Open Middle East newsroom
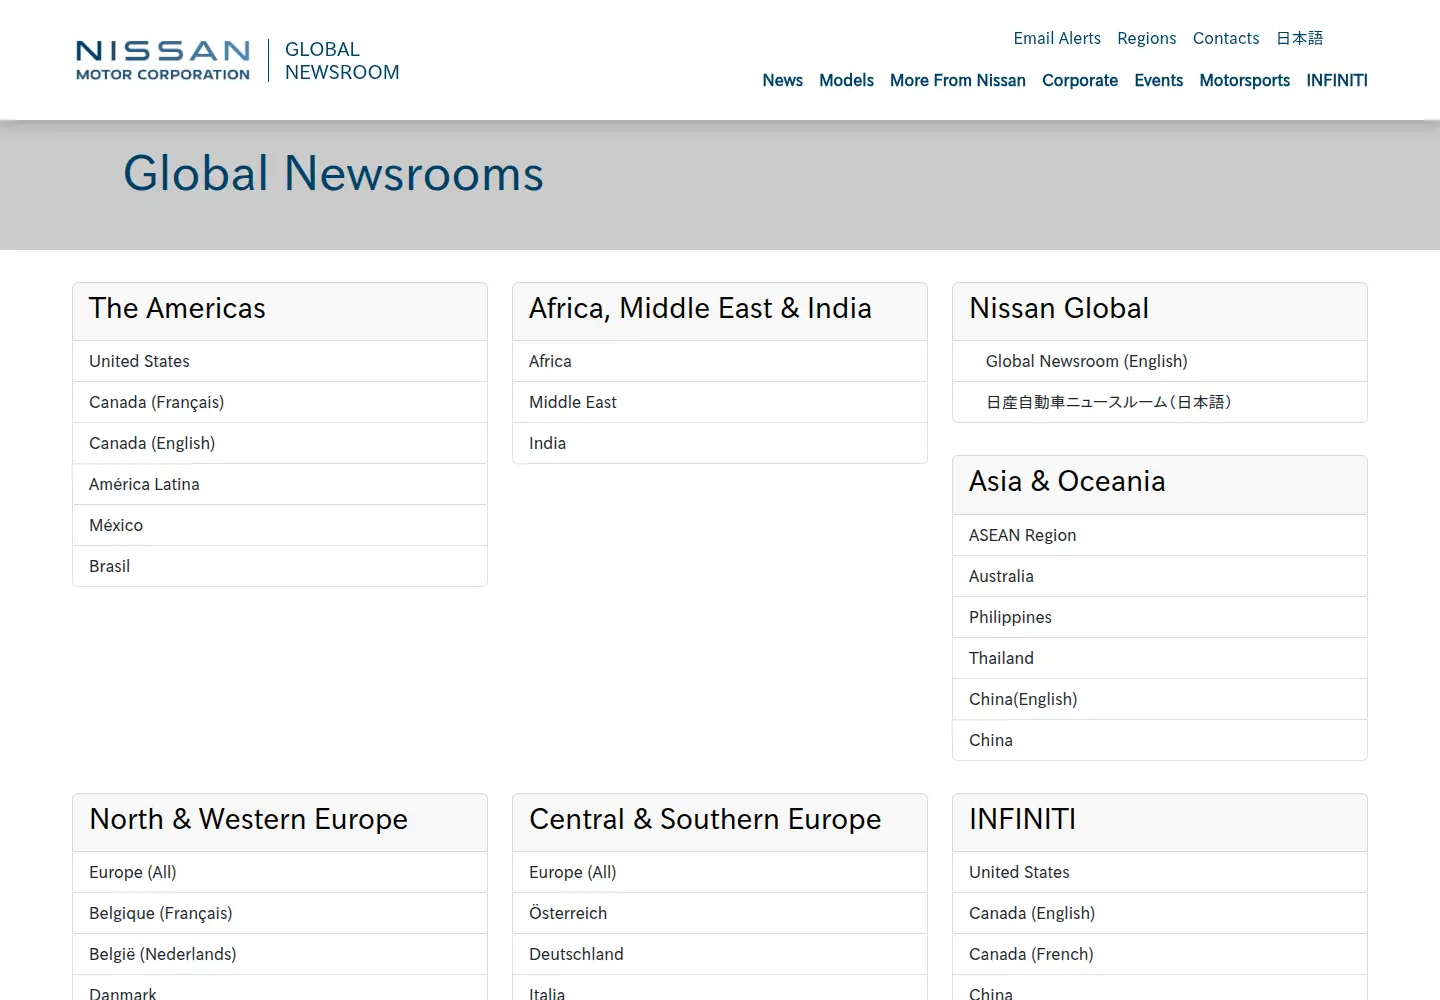Screen dimensions: 1440x1000 click(720, 402)
